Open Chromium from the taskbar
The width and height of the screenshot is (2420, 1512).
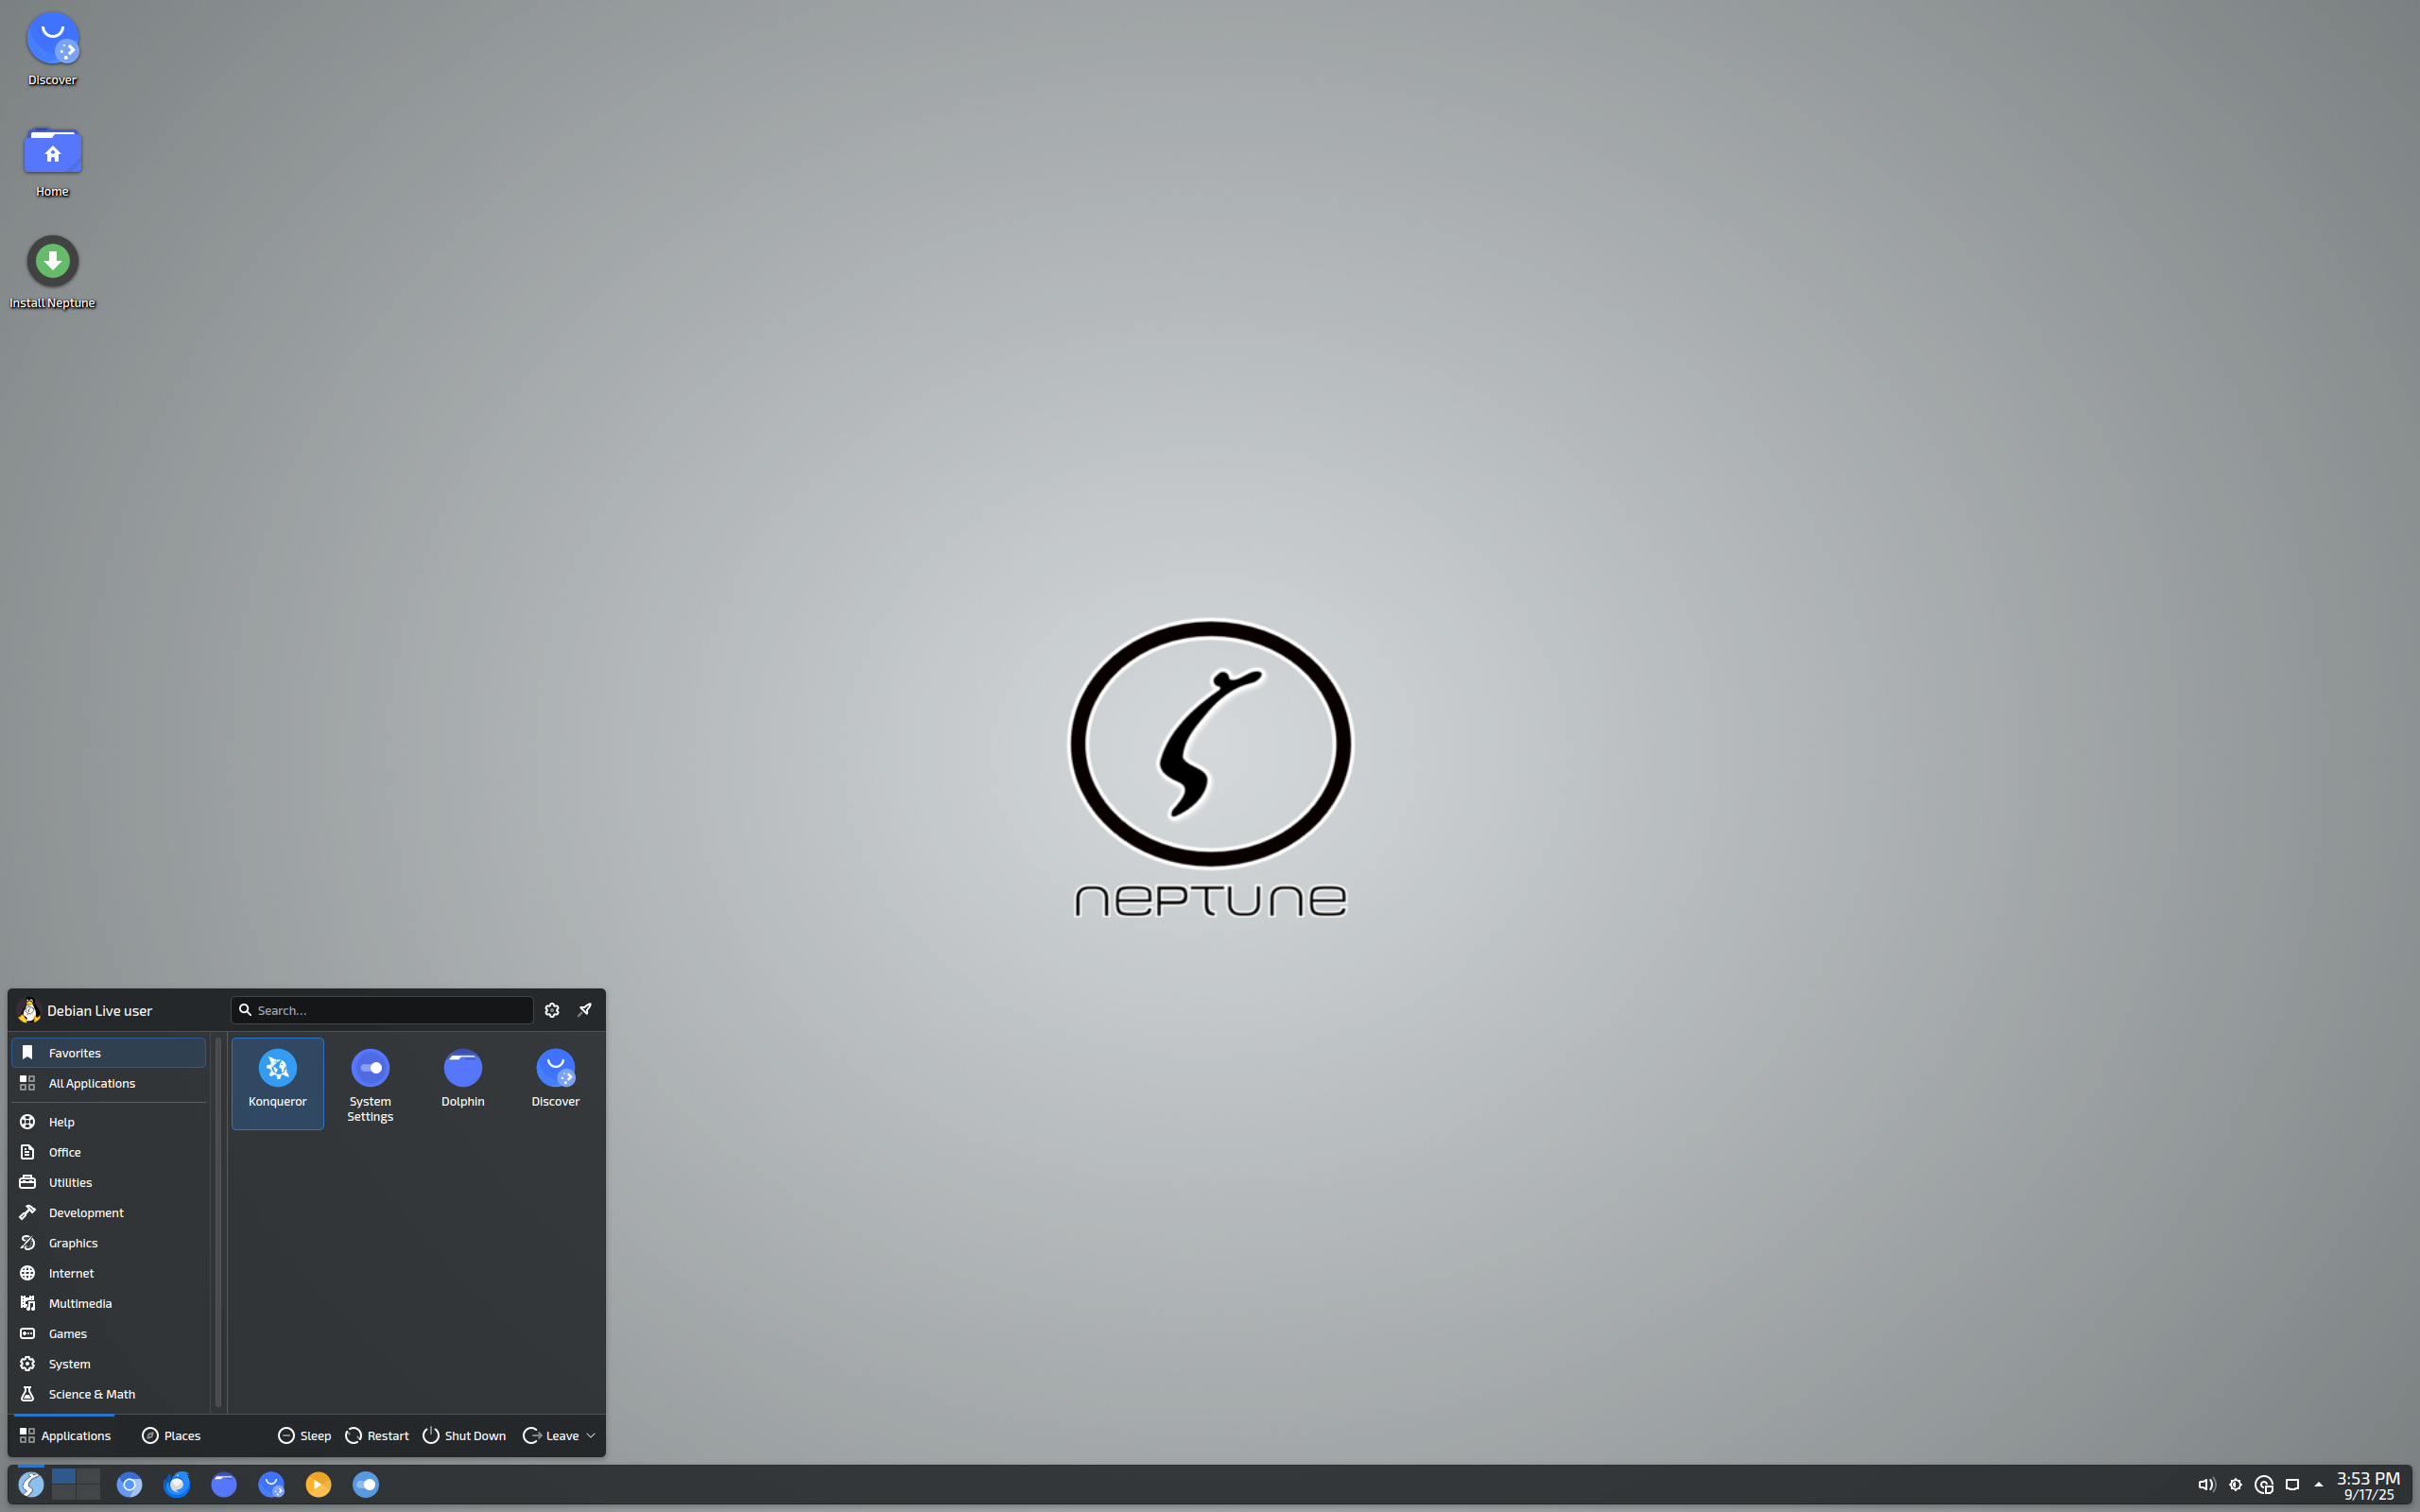pyautogui.click(x=129, y=1485)
